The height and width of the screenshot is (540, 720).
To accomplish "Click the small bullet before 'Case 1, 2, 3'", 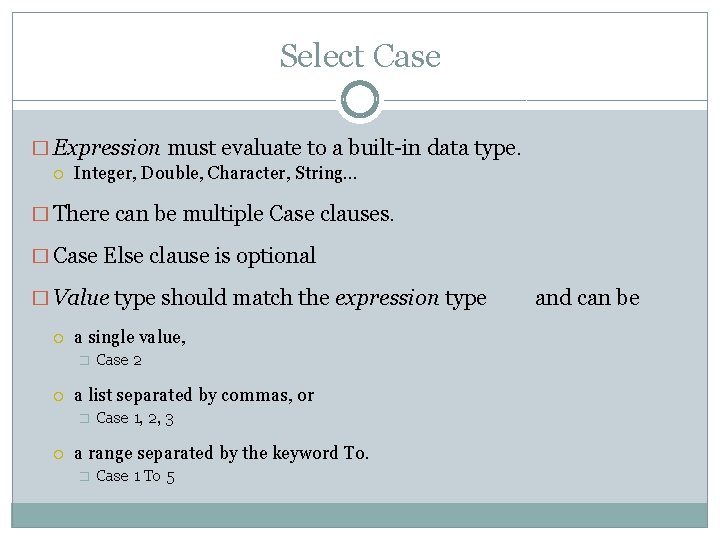I will 84,419.
